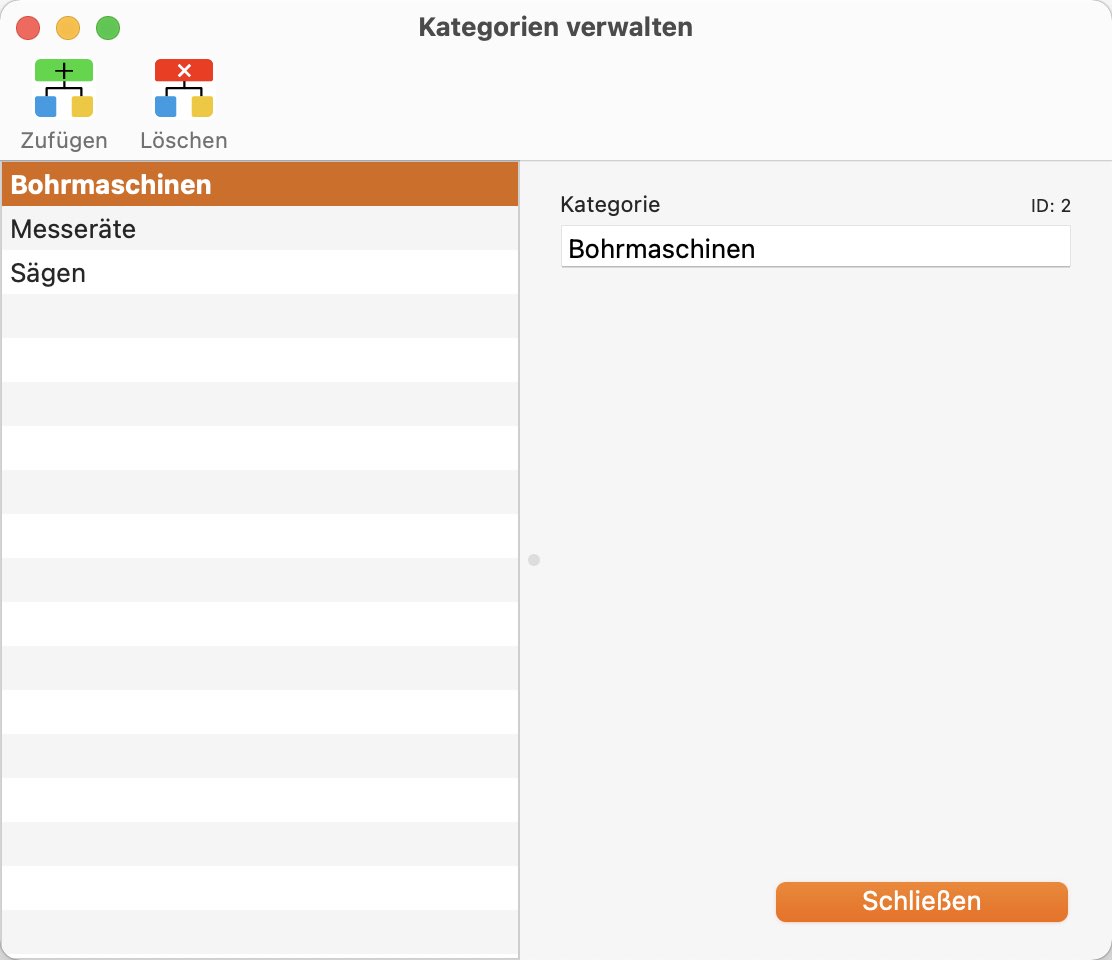Zoom window using the green button
1112x960 pixels.
(x=108, y=28)
